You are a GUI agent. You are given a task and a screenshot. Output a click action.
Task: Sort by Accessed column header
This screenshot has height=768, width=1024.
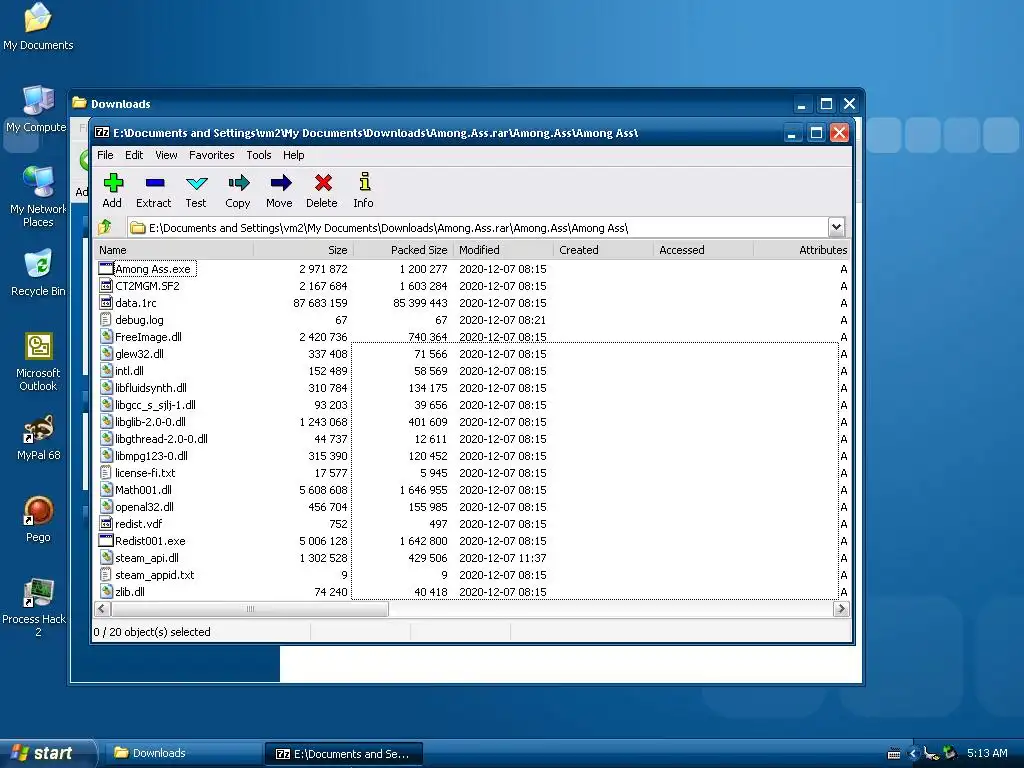coord(703,249)
